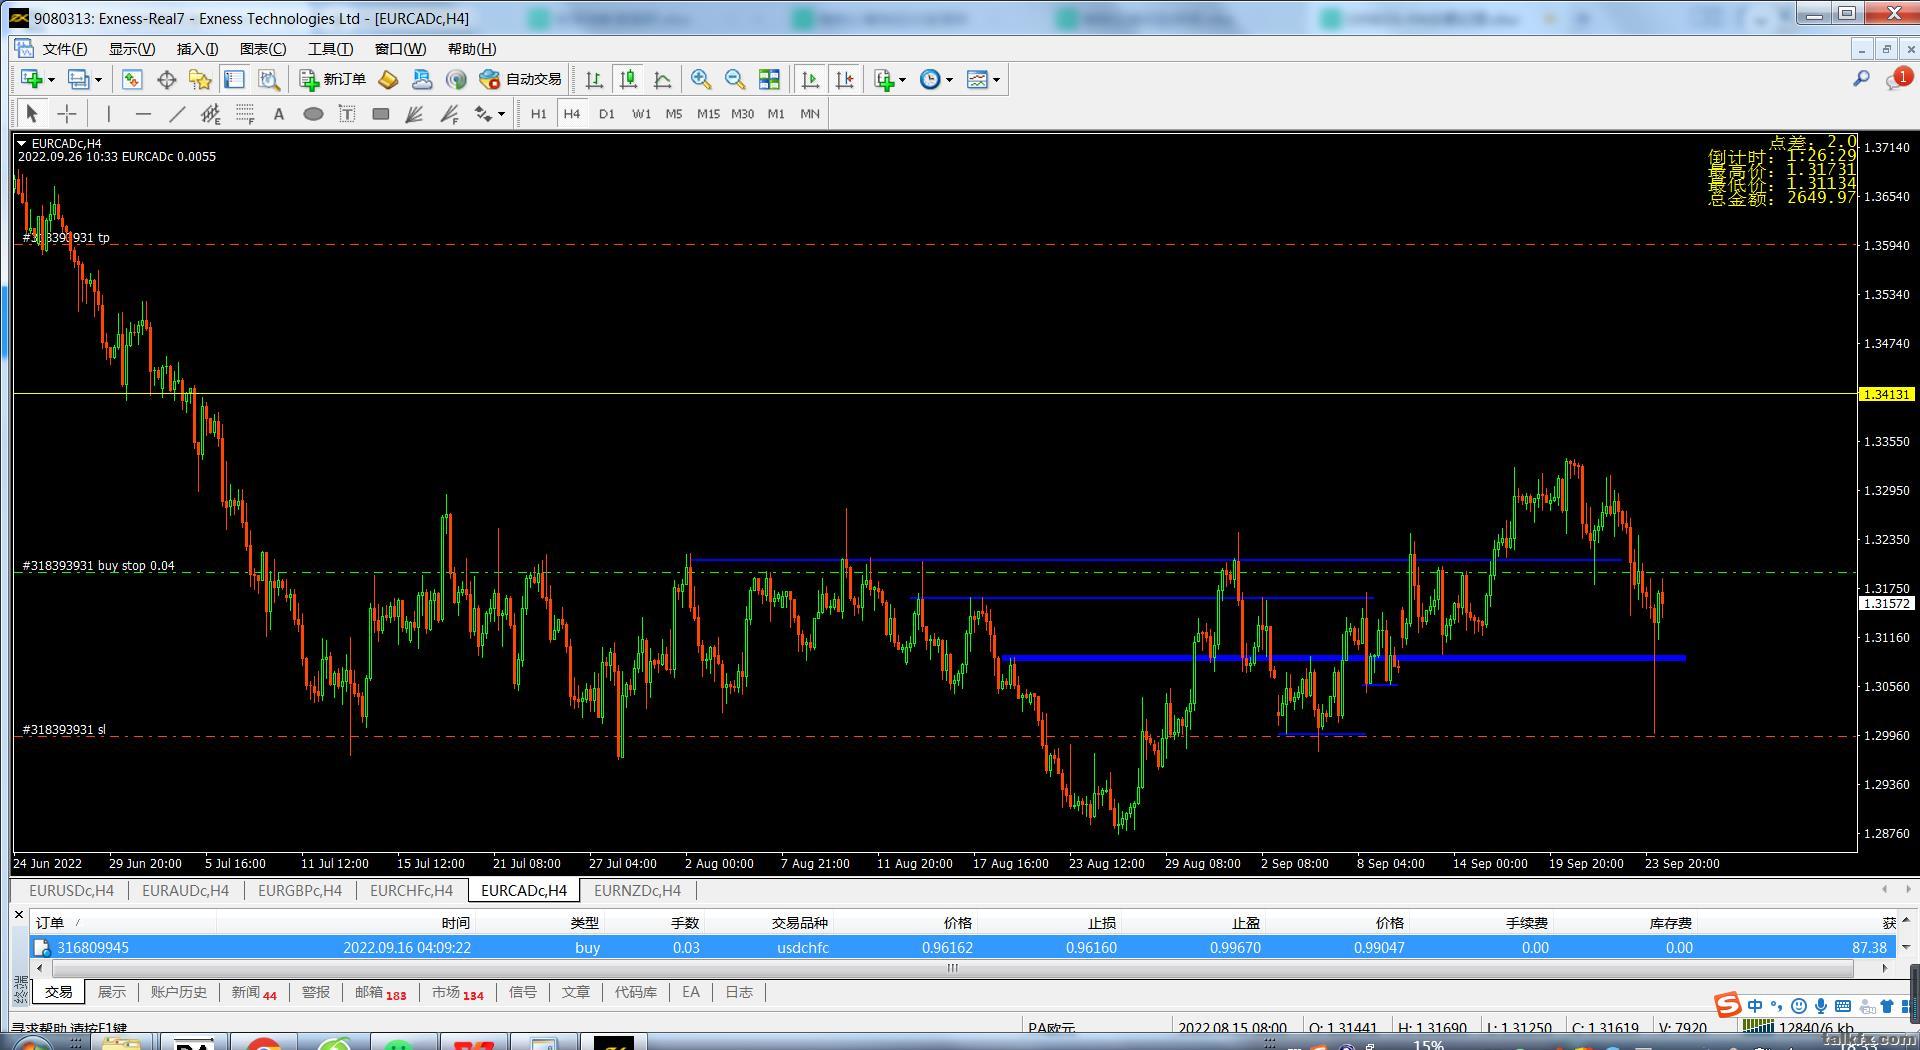Open the cloud hosting icon next to MetaEditor
This screenshot has width=1920, height=1050.
[x=422, y=79]
